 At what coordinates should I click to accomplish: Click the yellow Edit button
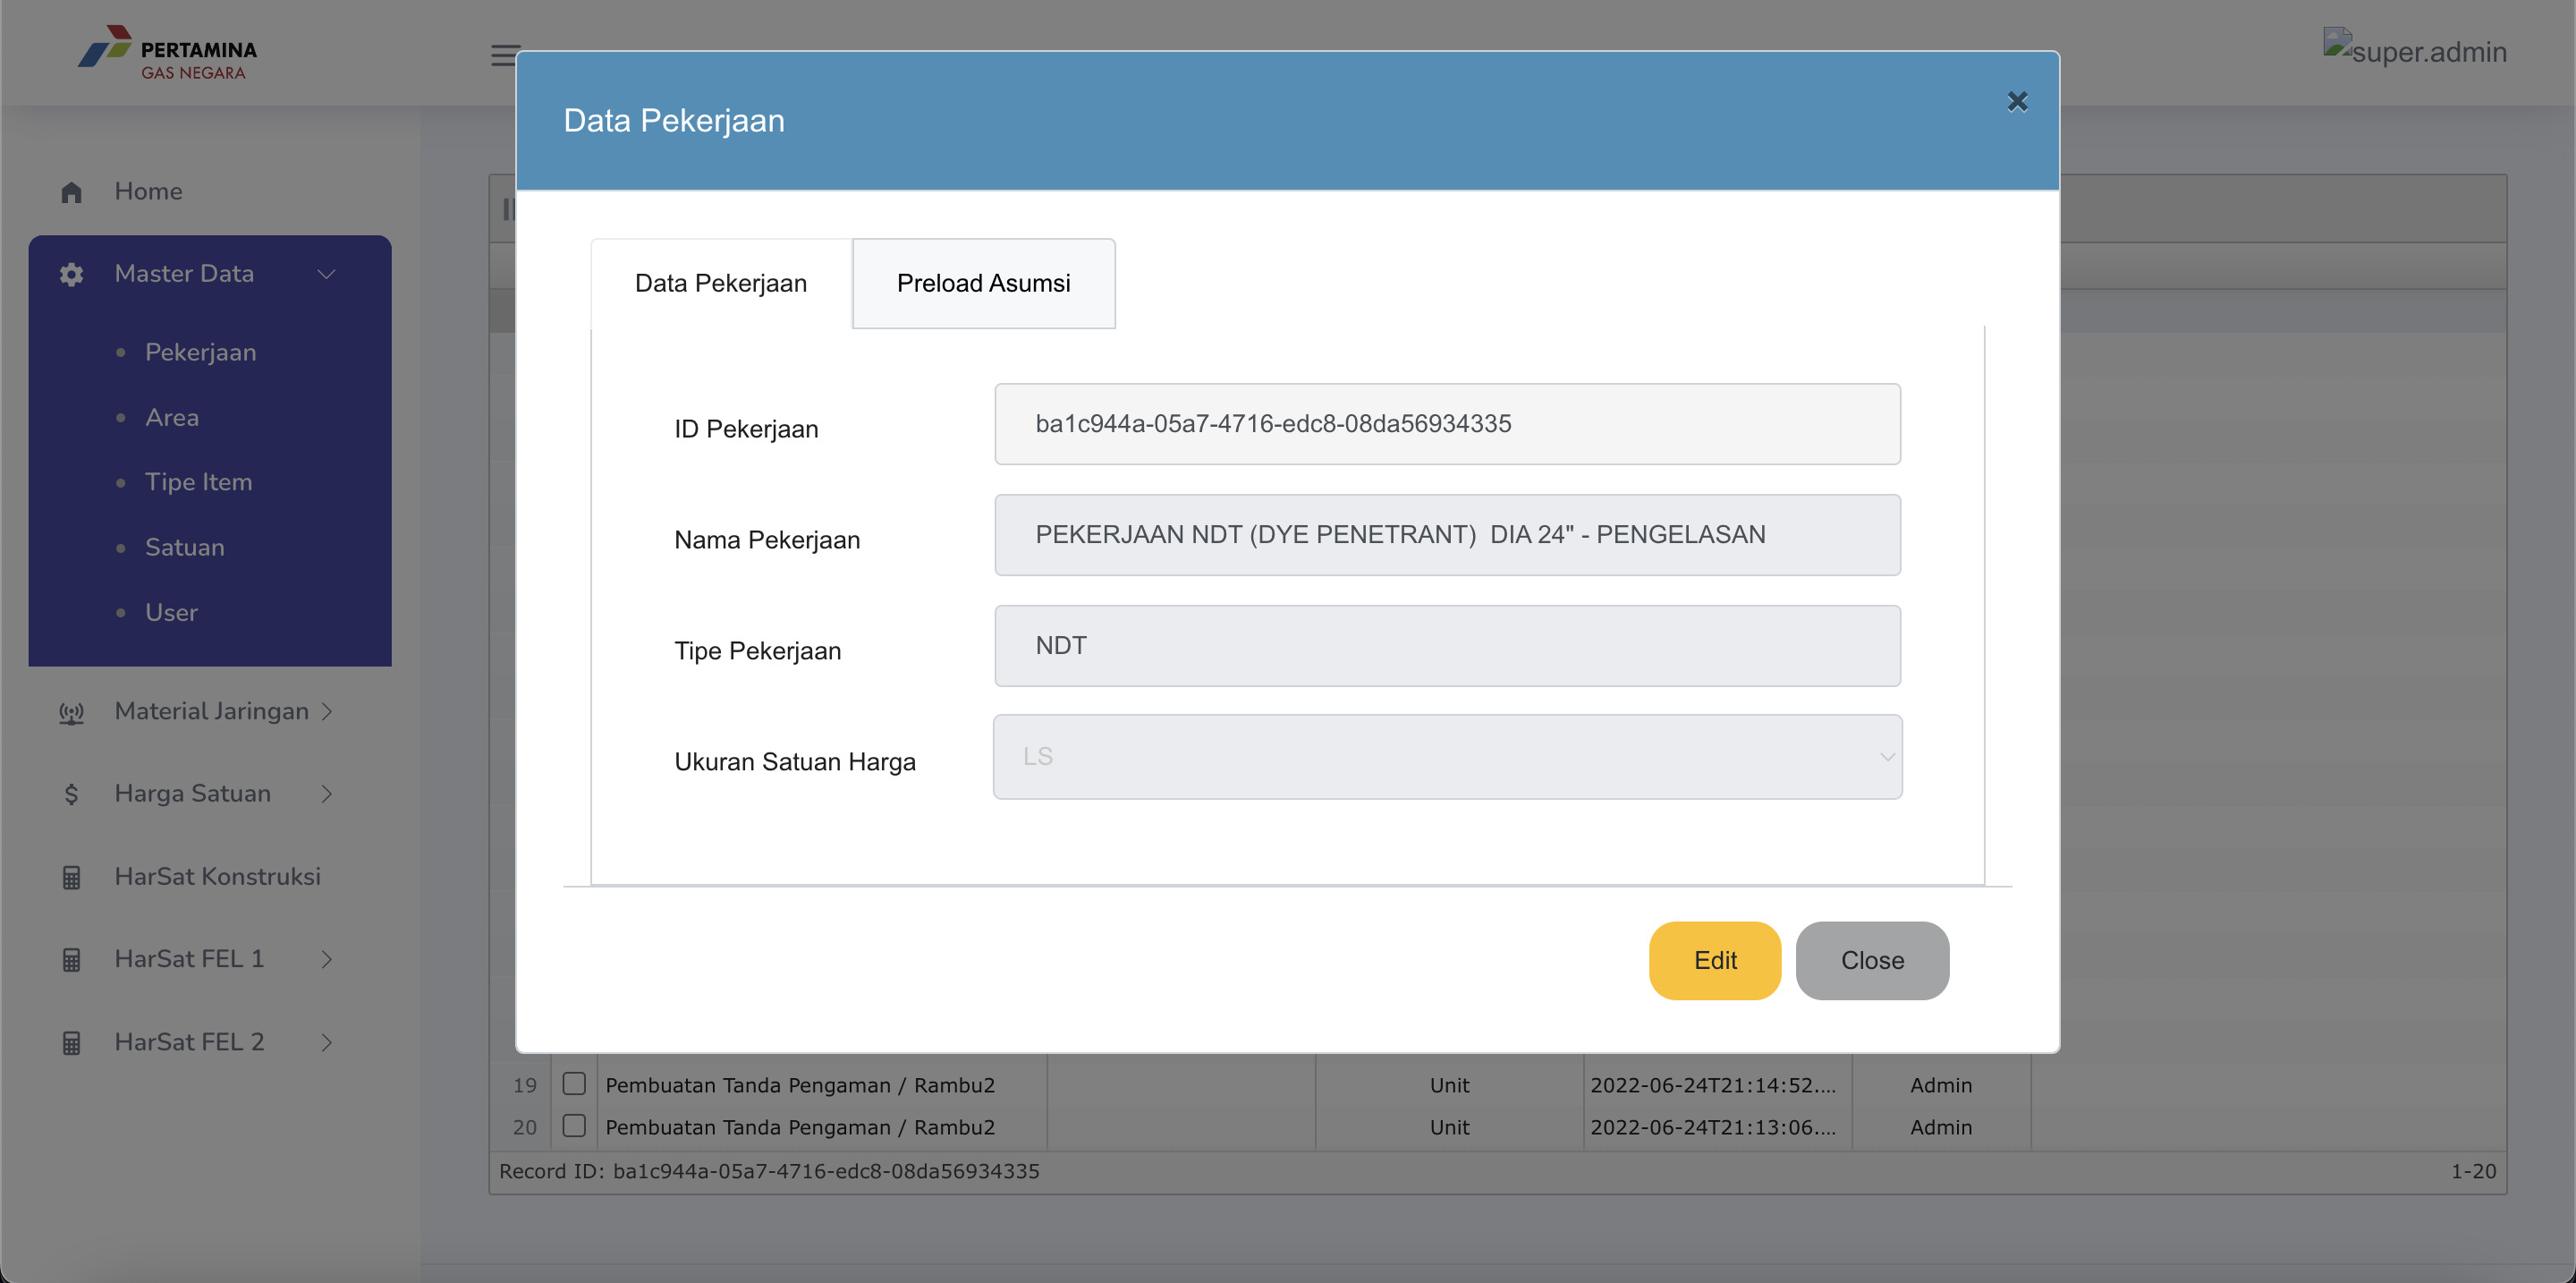tap(1715, 960)
